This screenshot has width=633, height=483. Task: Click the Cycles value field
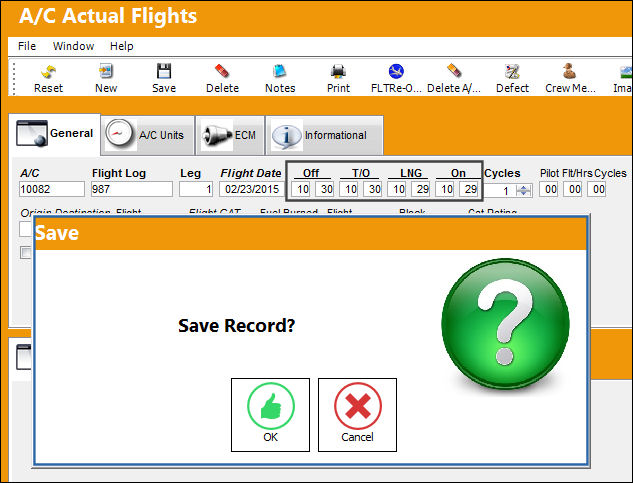pos(500,190)
